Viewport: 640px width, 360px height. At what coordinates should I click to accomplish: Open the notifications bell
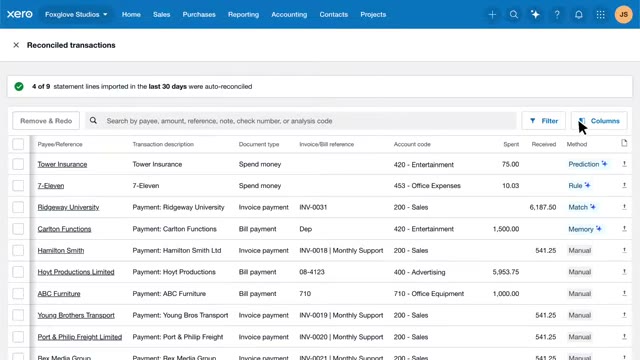pos(579,15)
